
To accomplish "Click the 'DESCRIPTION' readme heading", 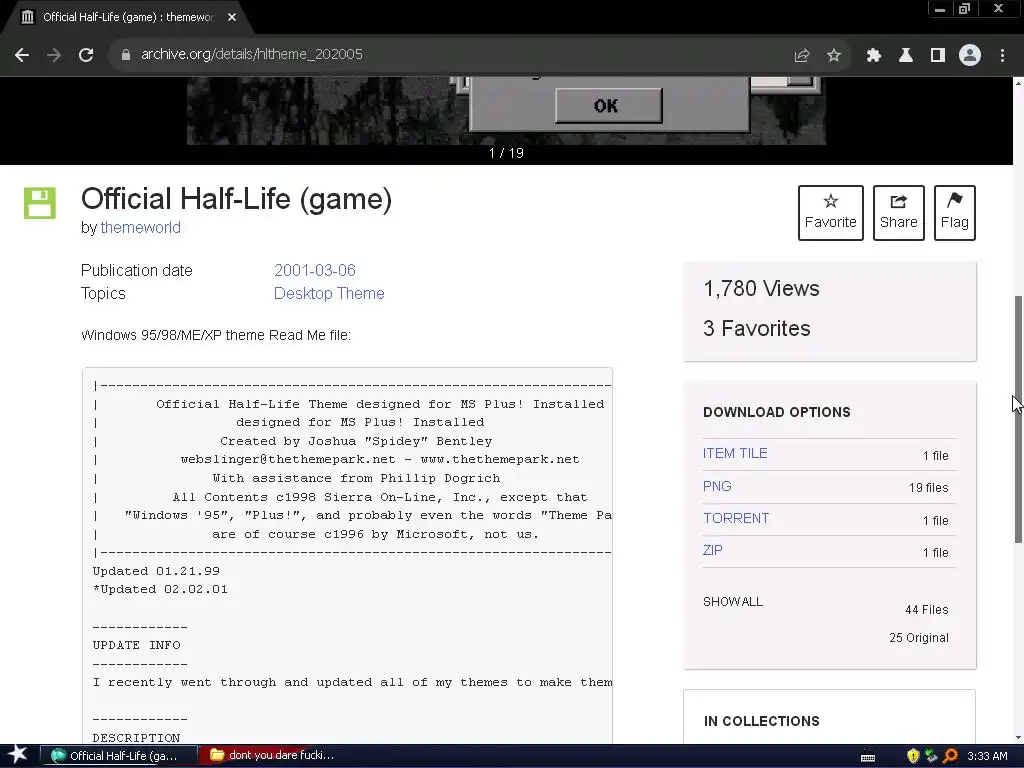I will [136, 738].
